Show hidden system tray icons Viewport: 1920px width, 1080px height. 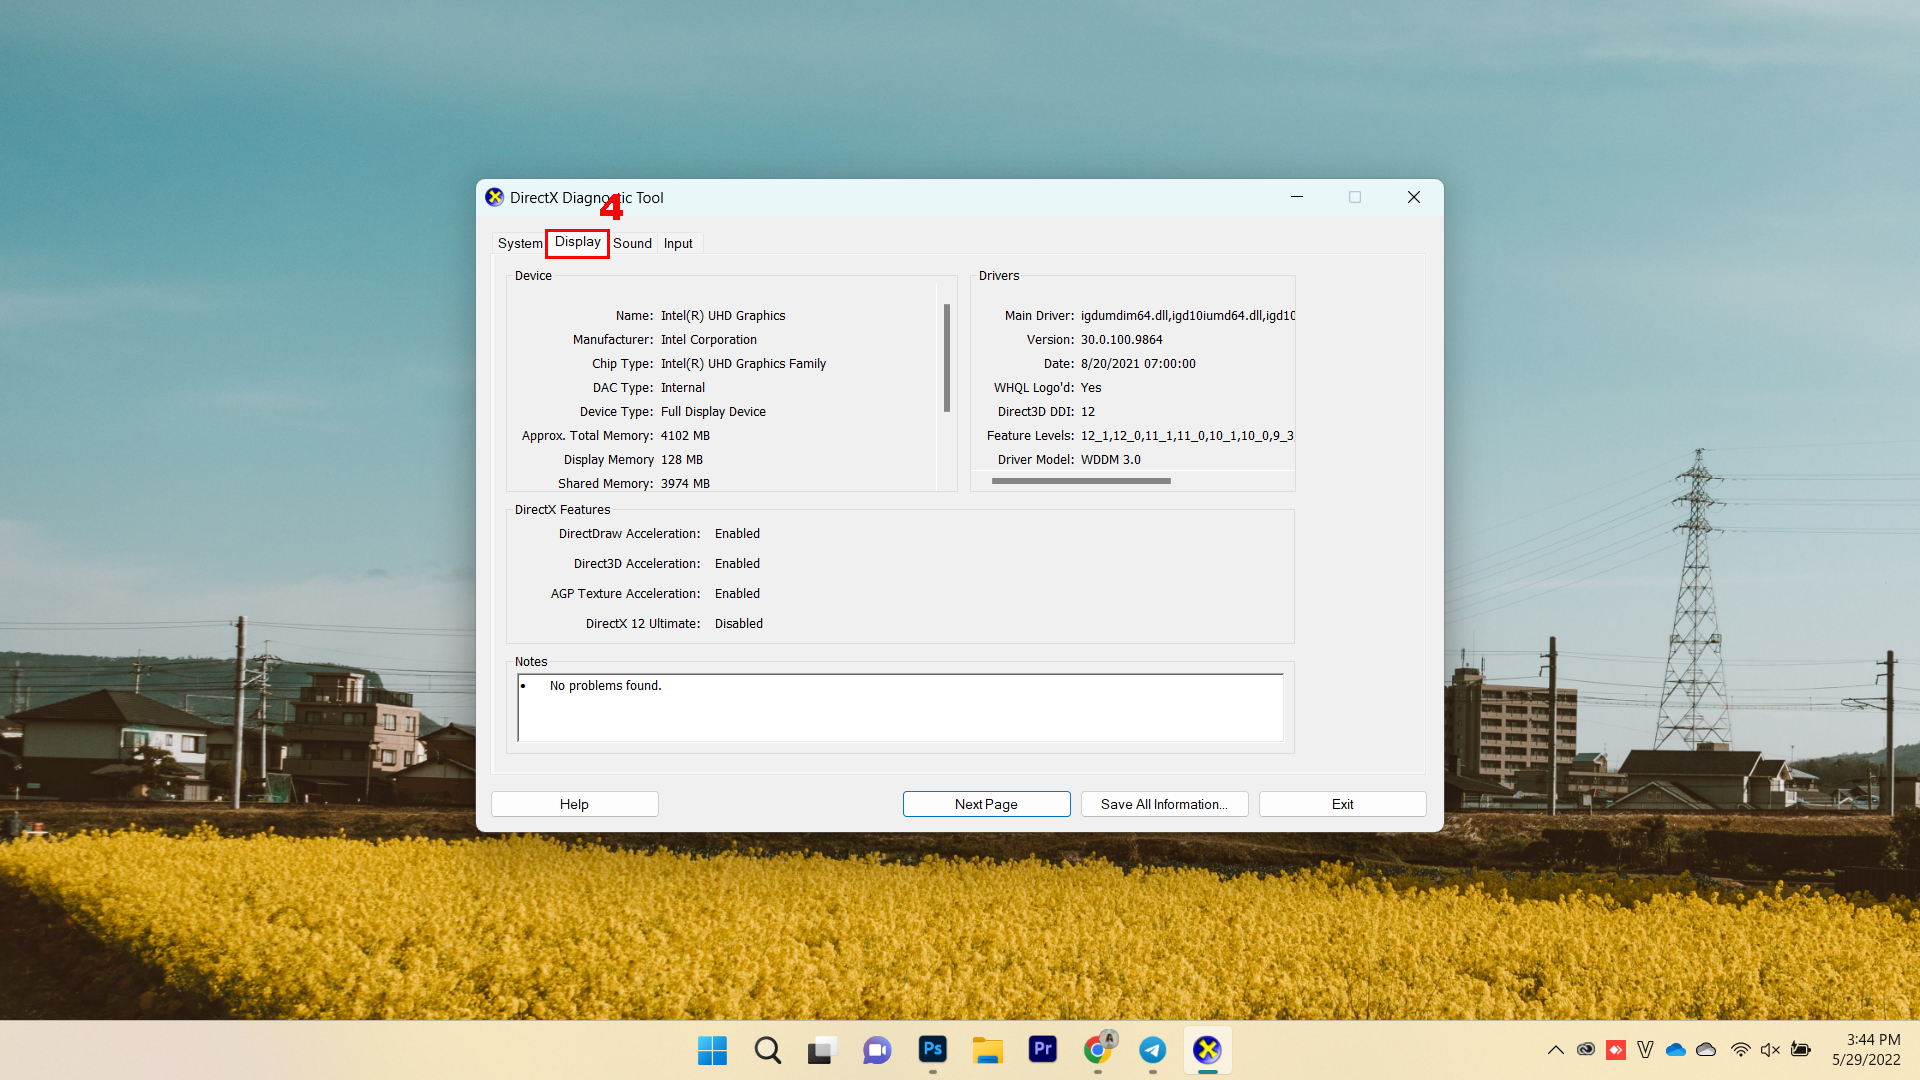1555,1050
